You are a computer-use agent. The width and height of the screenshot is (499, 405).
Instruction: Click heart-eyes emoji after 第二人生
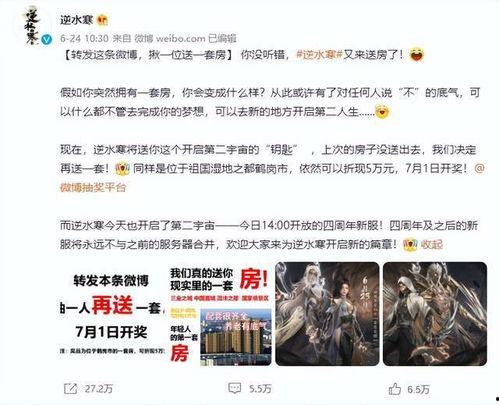382,112
